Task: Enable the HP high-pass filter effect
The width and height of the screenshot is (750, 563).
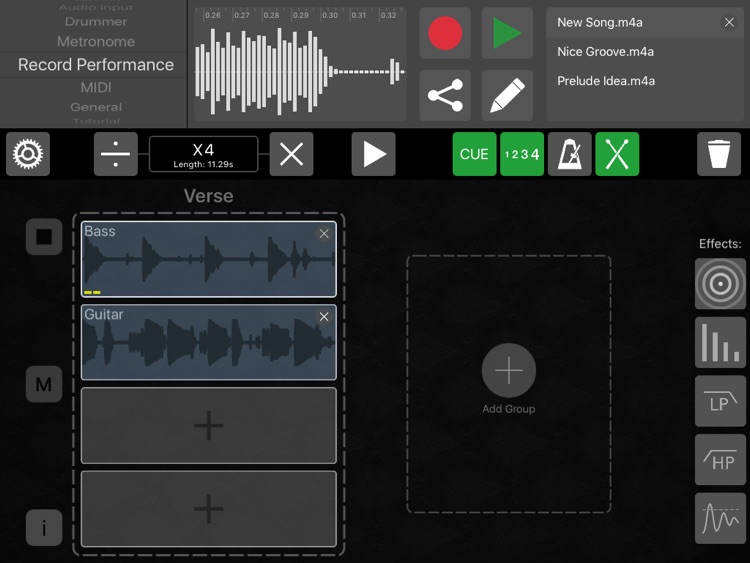Action: [720, 460]
